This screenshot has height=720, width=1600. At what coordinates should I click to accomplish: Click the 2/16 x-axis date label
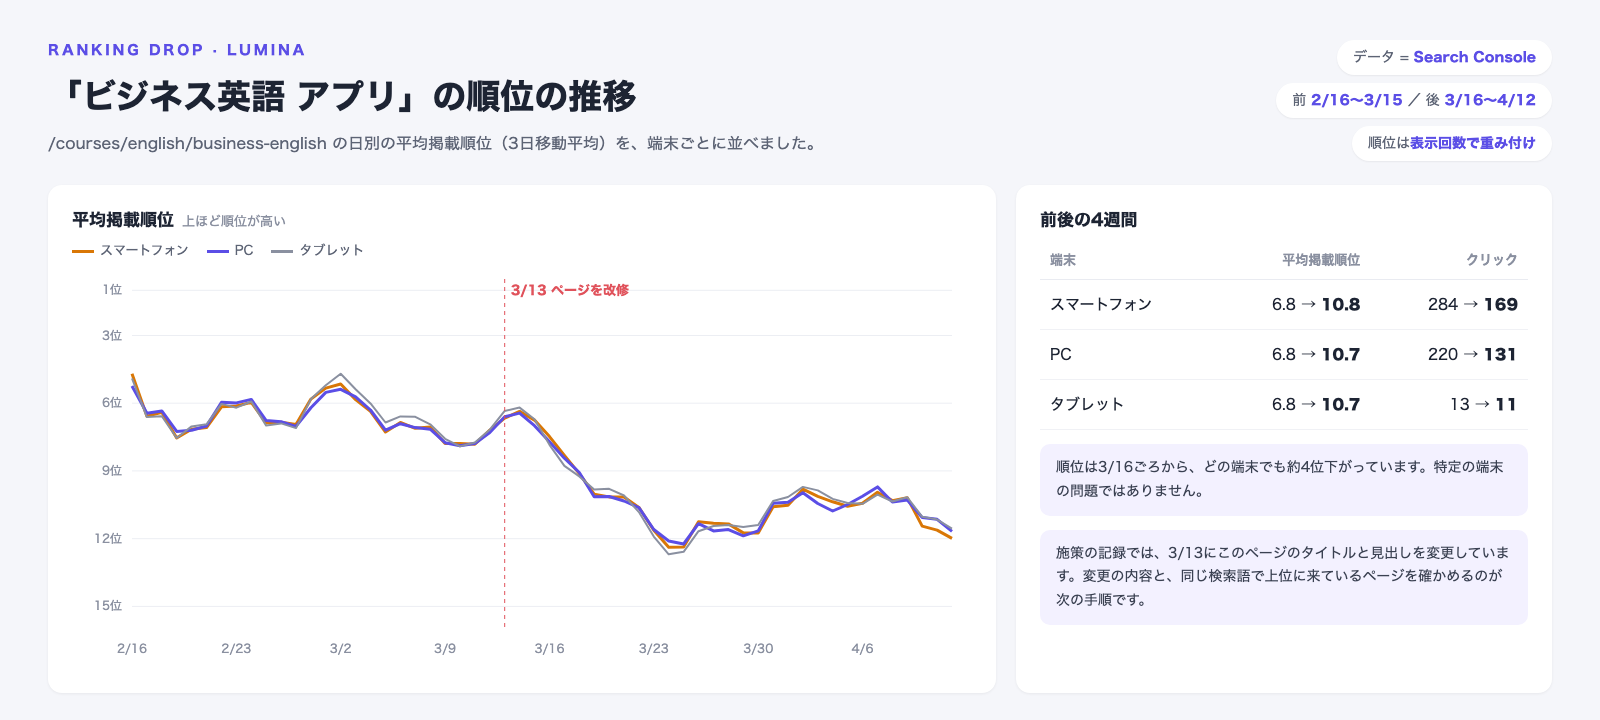[x=132, y=648]
